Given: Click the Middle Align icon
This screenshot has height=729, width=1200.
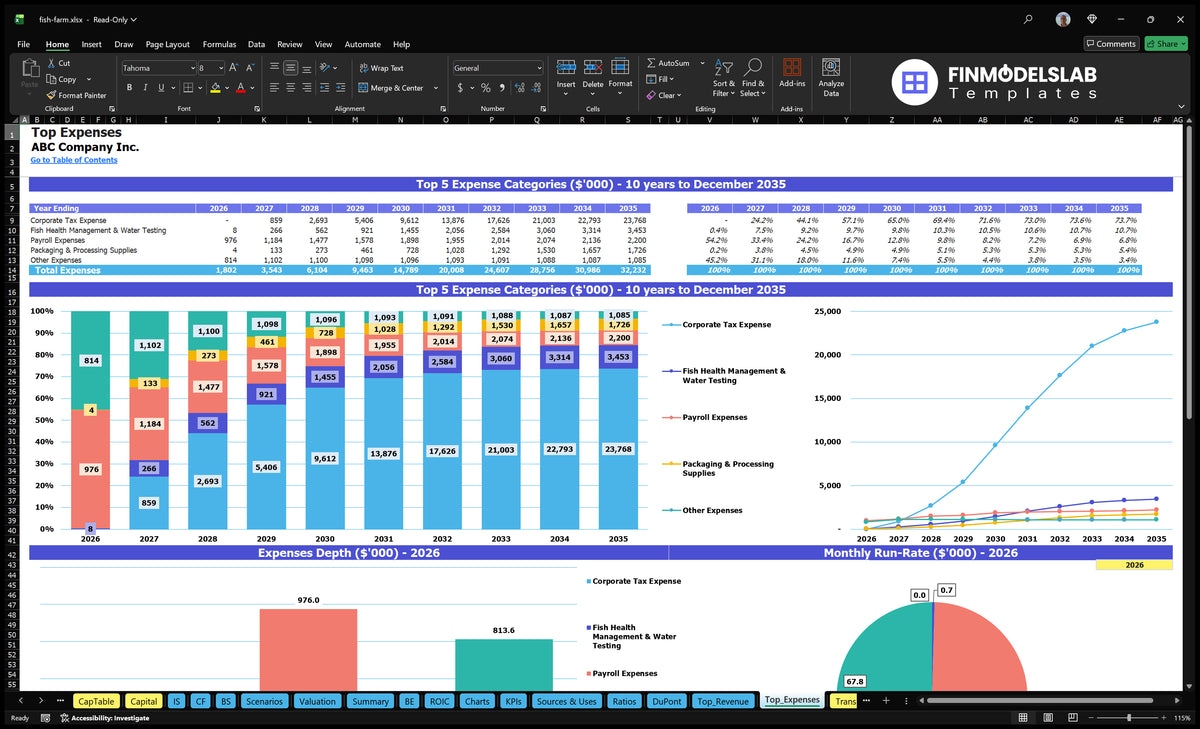Looking at the screenshot, I should pyautogui.click(x=291, y=68).
